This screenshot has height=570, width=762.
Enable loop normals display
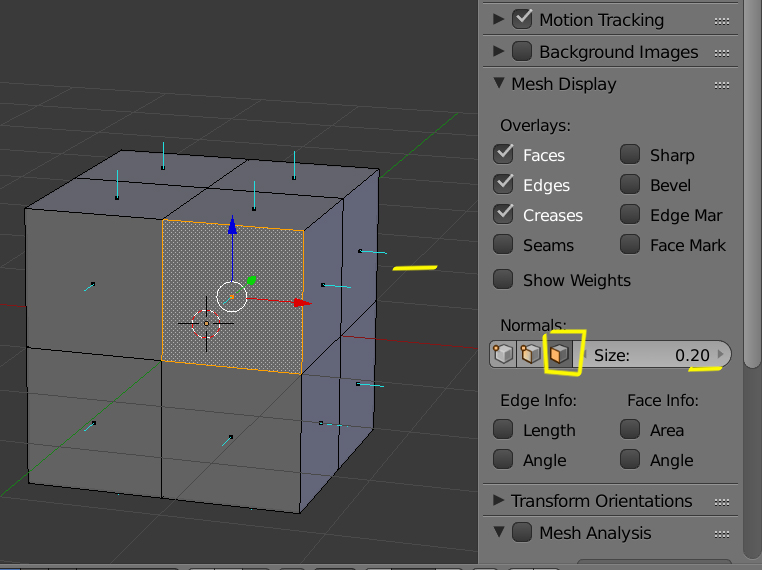[530, 354]
